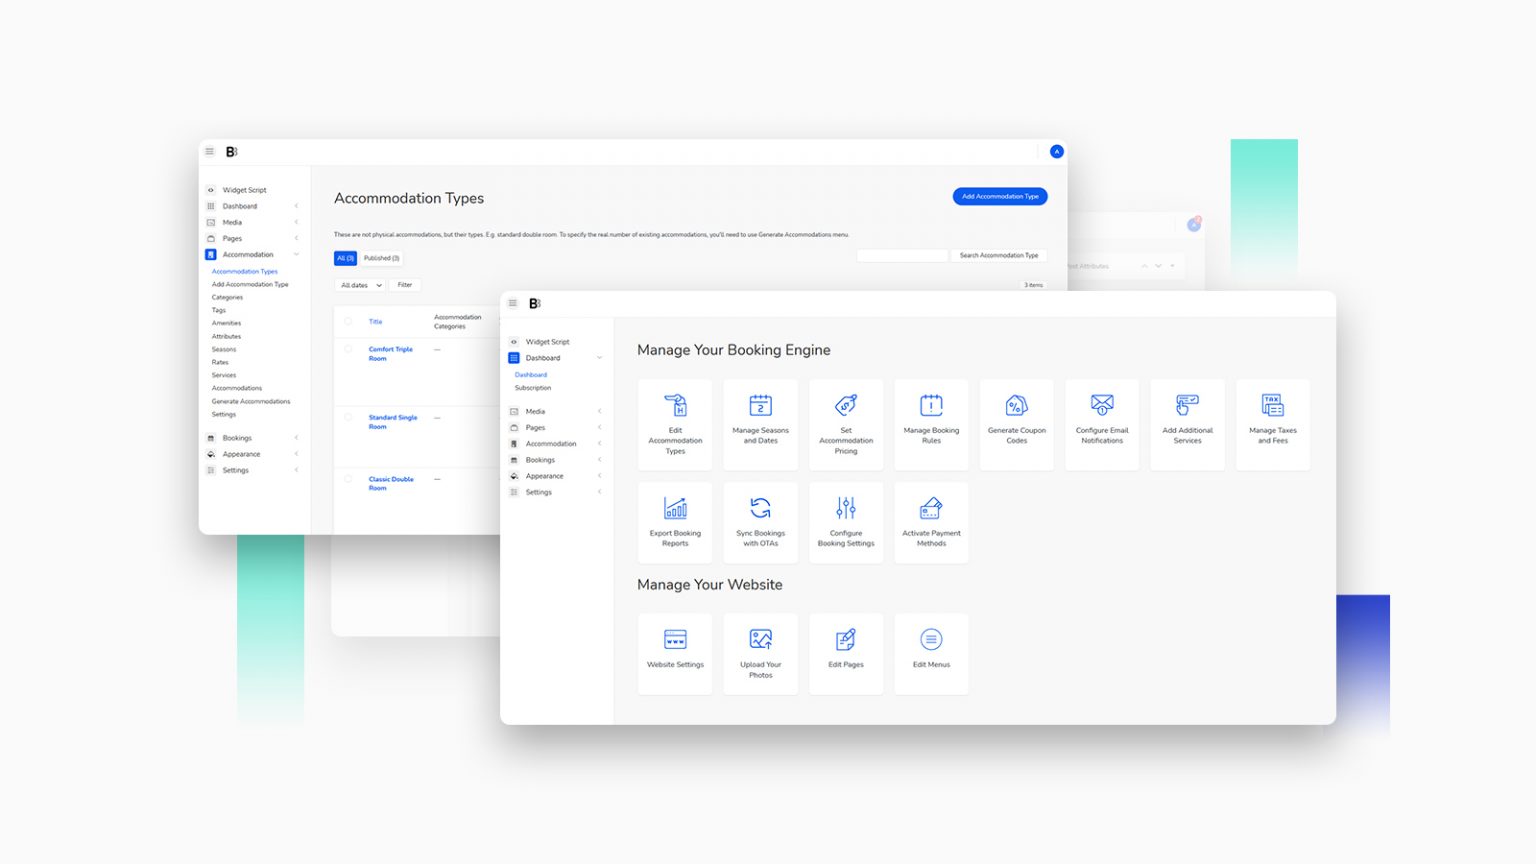Open Subscription under Dashboard
This screenshot has width=1536, height=864.
pyautogui.click(x=532, y=388)
